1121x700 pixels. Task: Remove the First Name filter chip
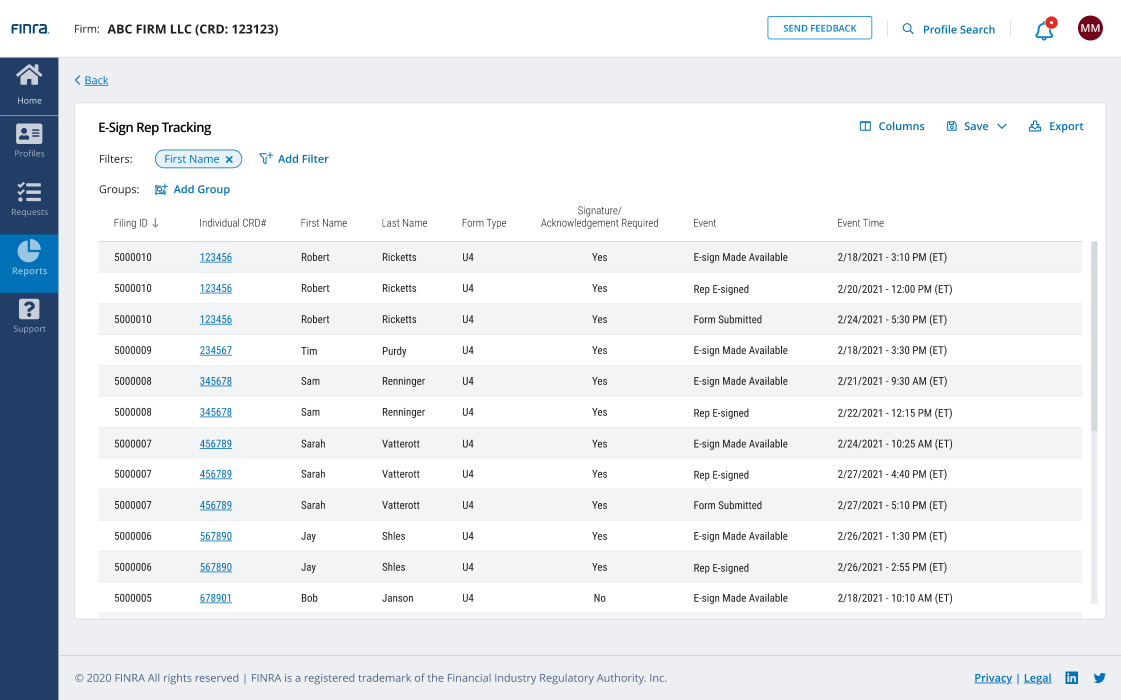[229, 159]
